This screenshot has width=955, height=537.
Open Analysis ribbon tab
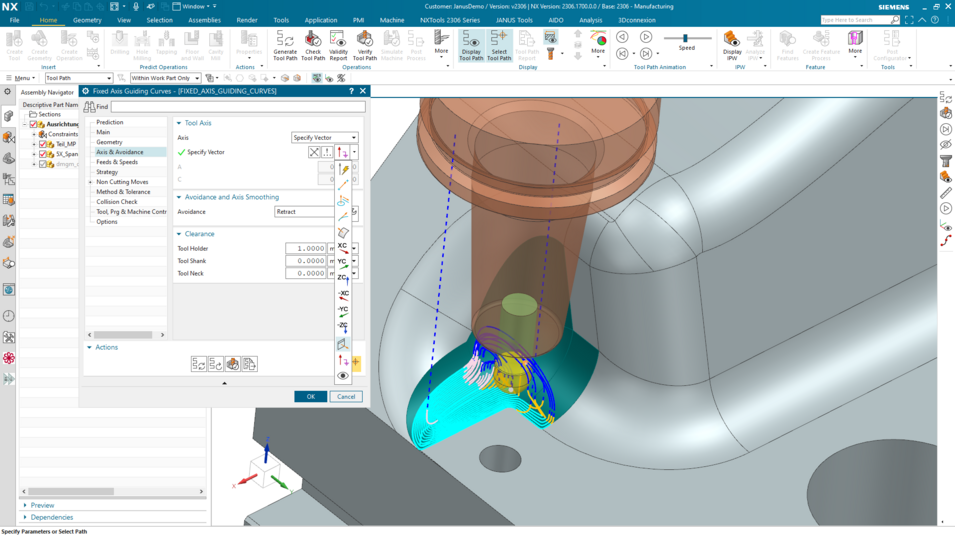click(590, 20)
